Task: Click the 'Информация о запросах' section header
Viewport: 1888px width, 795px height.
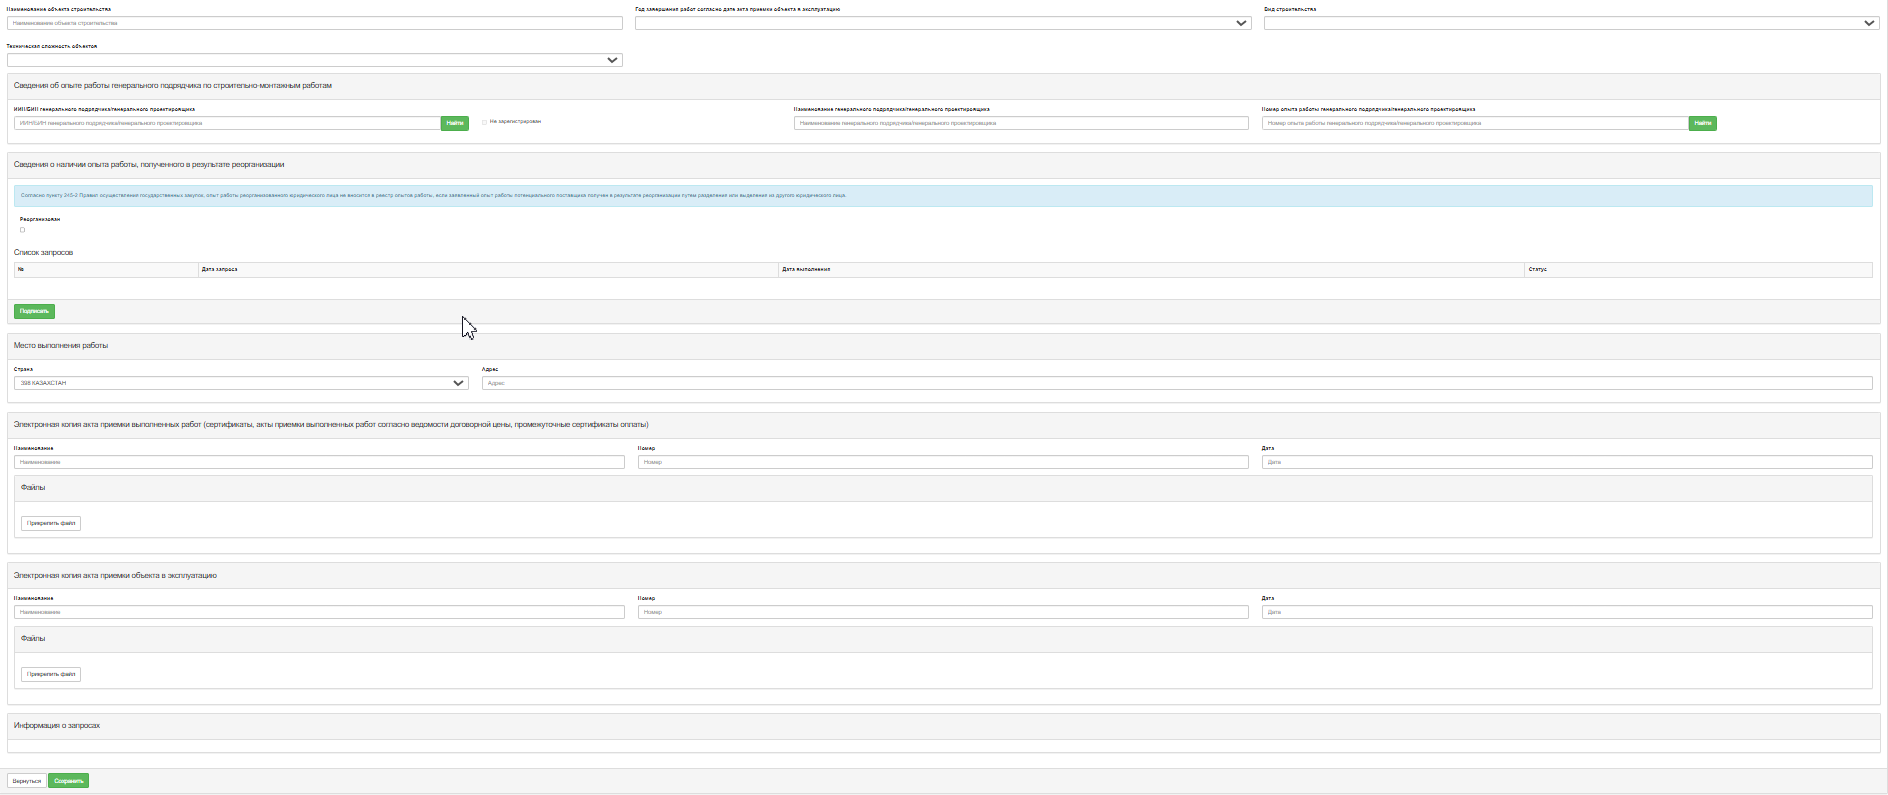Action: tap(943, 726)
